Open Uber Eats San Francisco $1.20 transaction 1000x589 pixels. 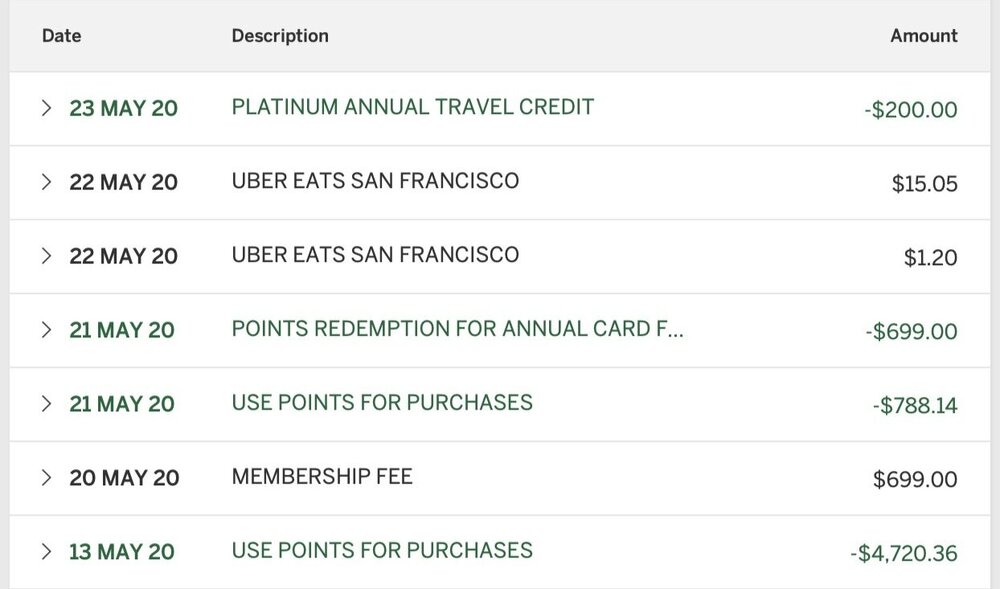(x=375, y=255)
